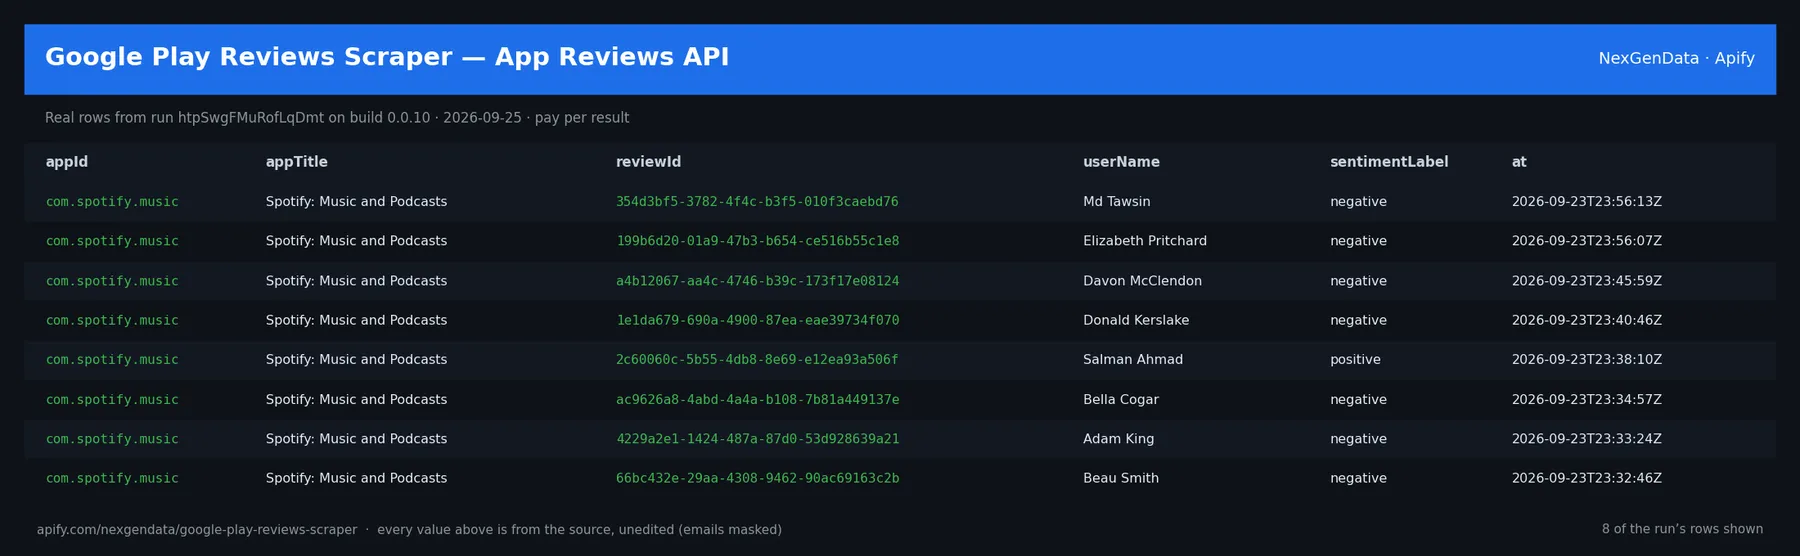Screen dimensions: 1800x556
Task: Click user name Bella Cogar
Action: 1121,399
